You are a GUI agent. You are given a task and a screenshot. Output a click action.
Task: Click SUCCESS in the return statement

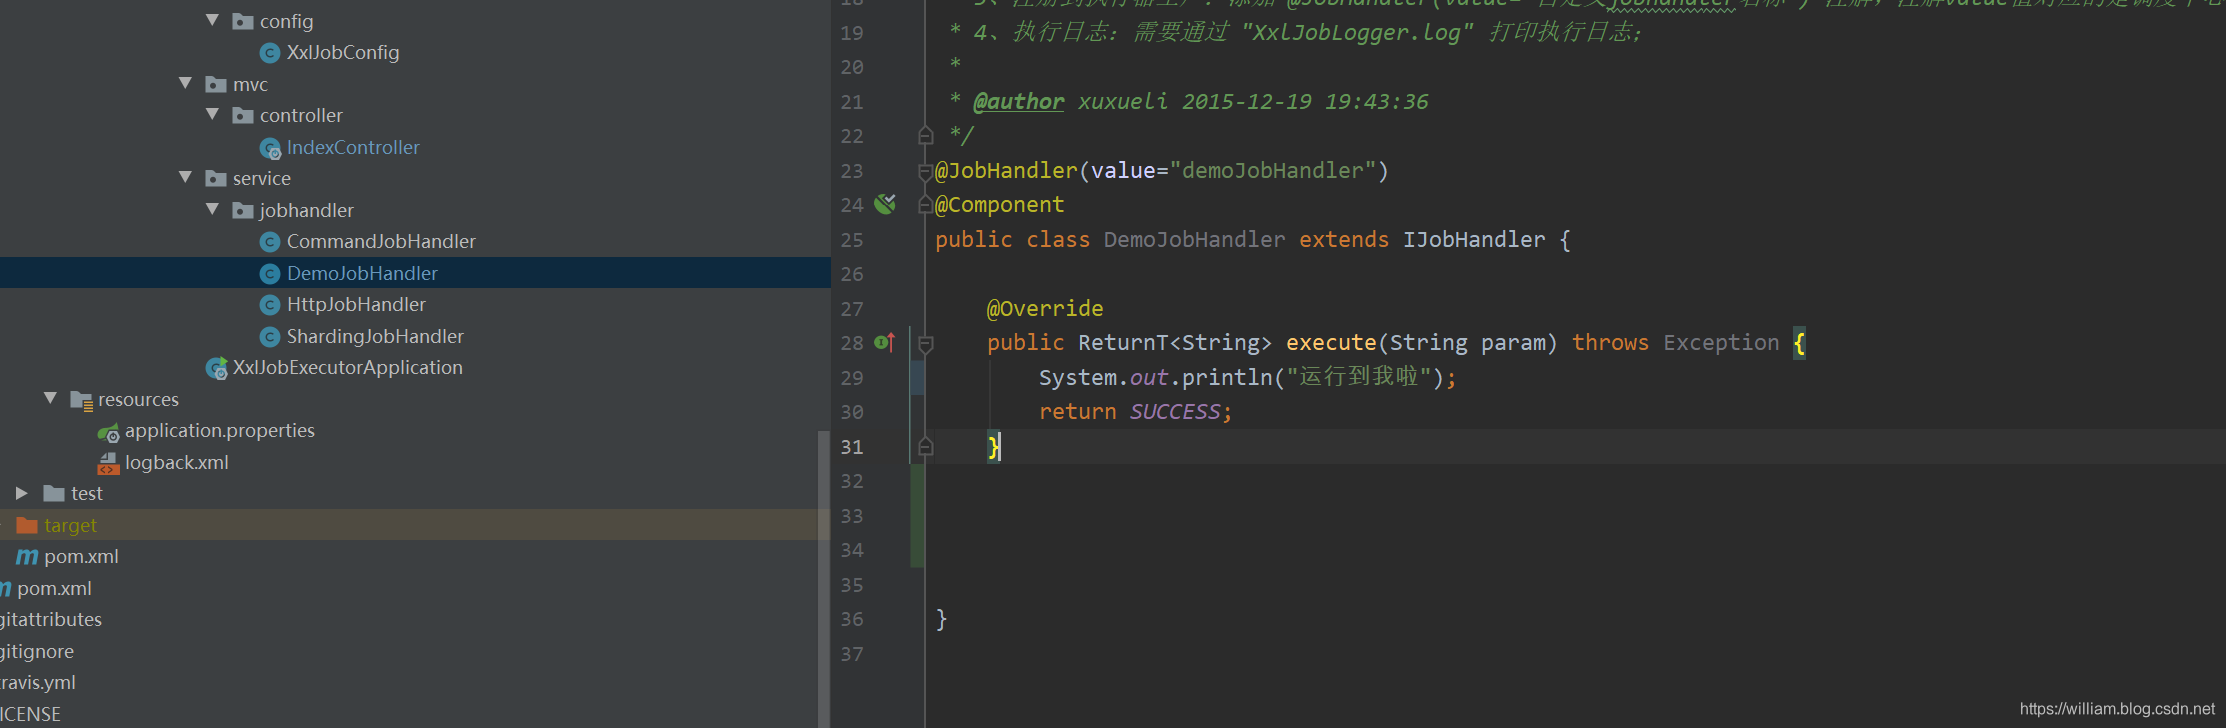pyautogui.click(x=1175, y=412)
